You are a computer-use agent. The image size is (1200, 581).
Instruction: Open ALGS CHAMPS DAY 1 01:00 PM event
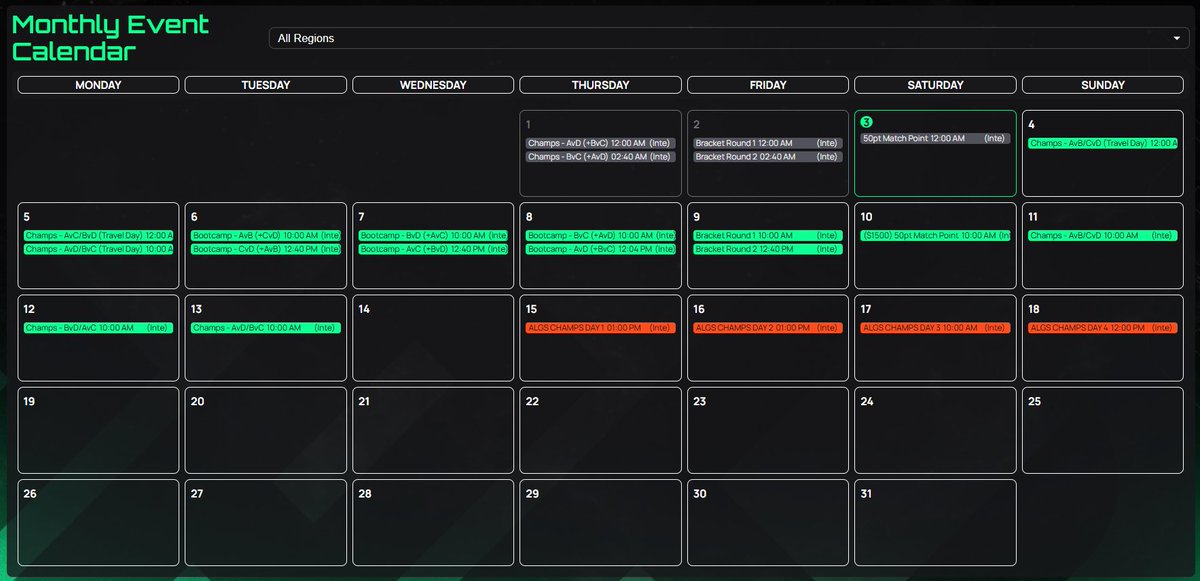click(601, 327)
